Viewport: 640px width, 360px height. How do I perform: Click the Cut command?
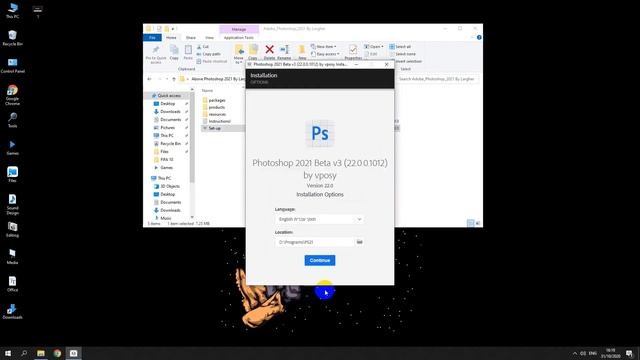click(203, 47)
